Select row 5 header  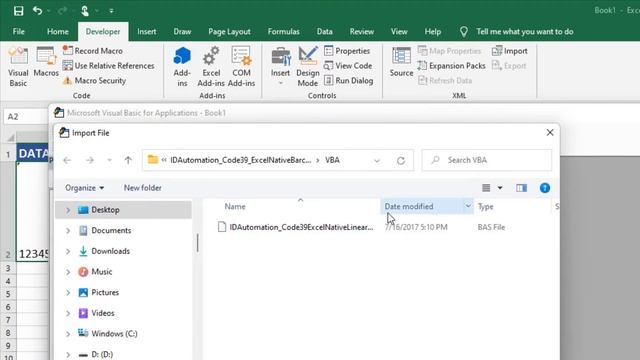[8, 294]
